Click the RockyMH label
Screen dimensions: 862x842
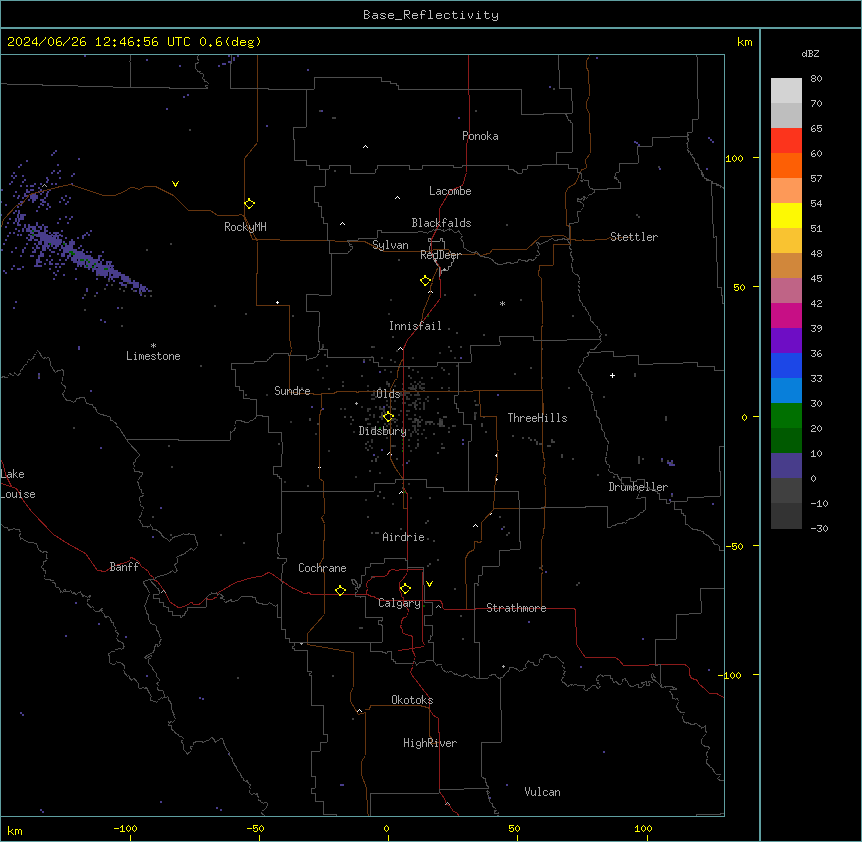[245, 227]
